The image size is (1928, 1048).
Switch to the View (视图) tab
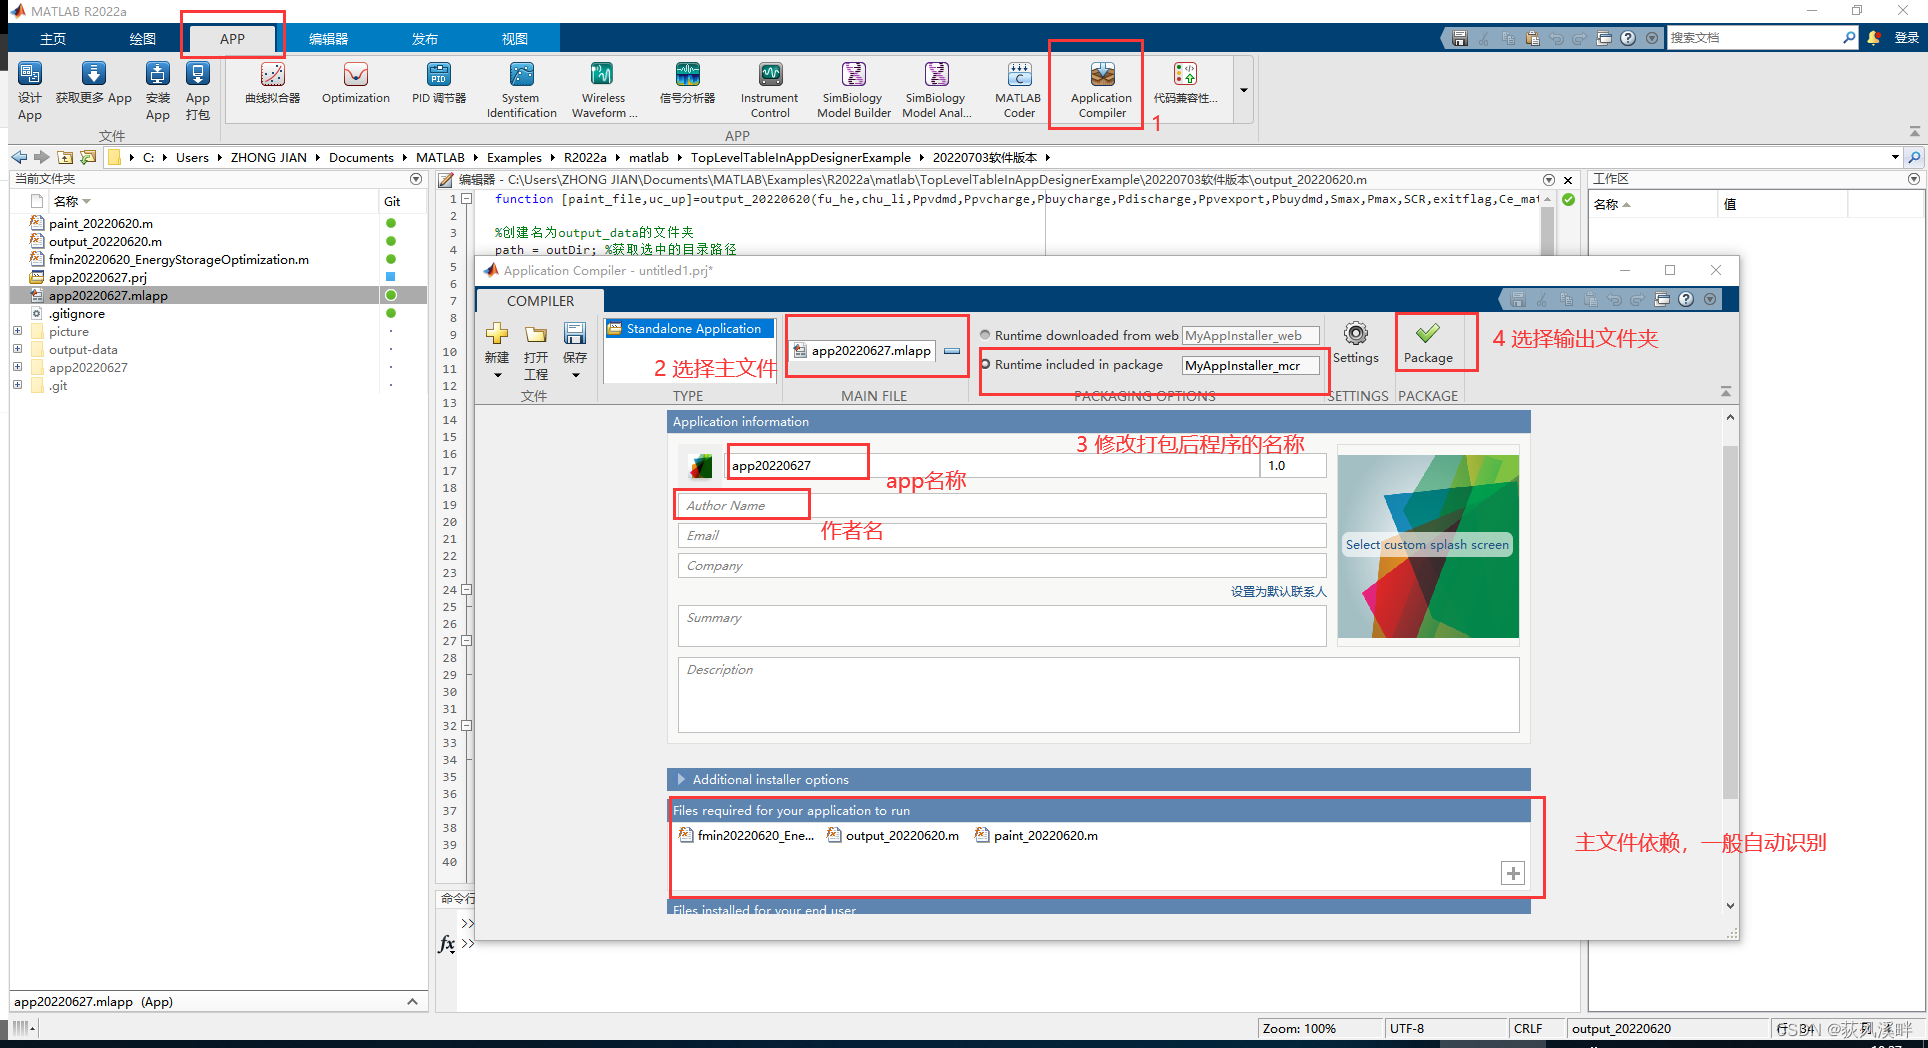(515, 39)
